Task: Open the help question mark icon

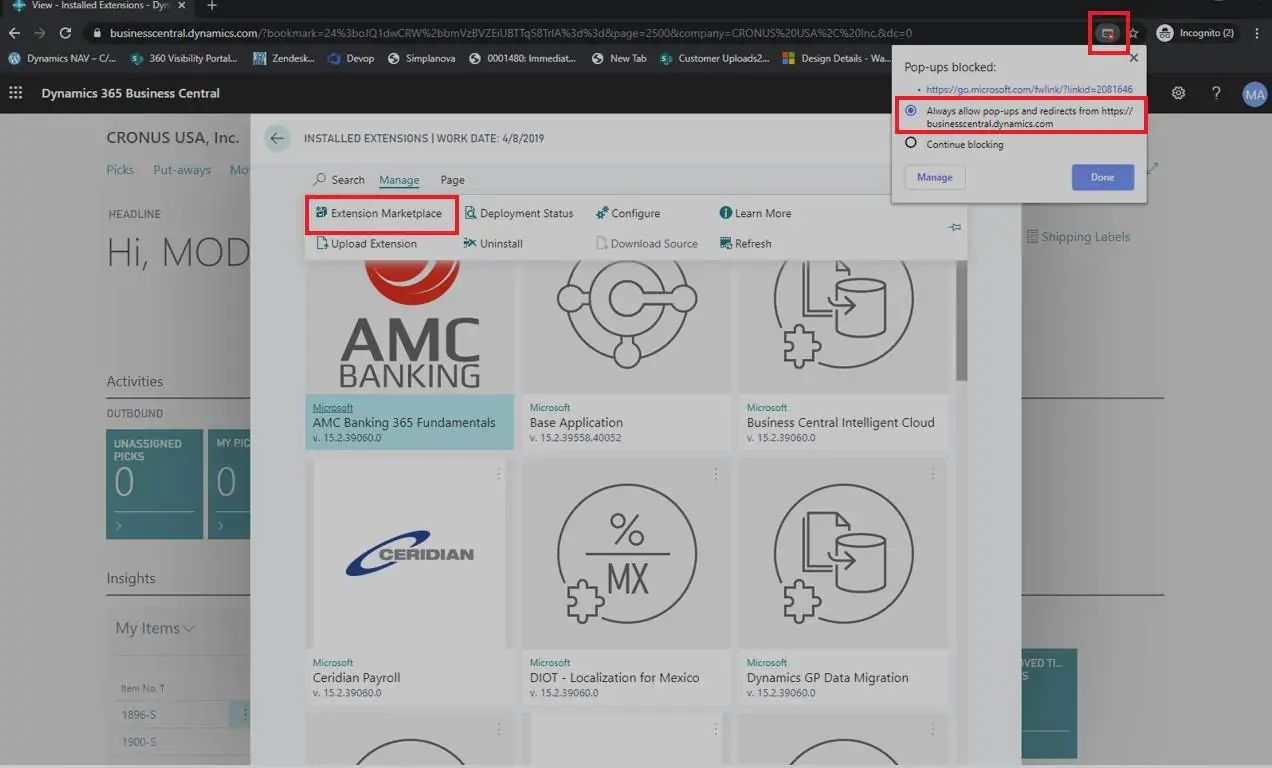Action: coord(1216,93)
